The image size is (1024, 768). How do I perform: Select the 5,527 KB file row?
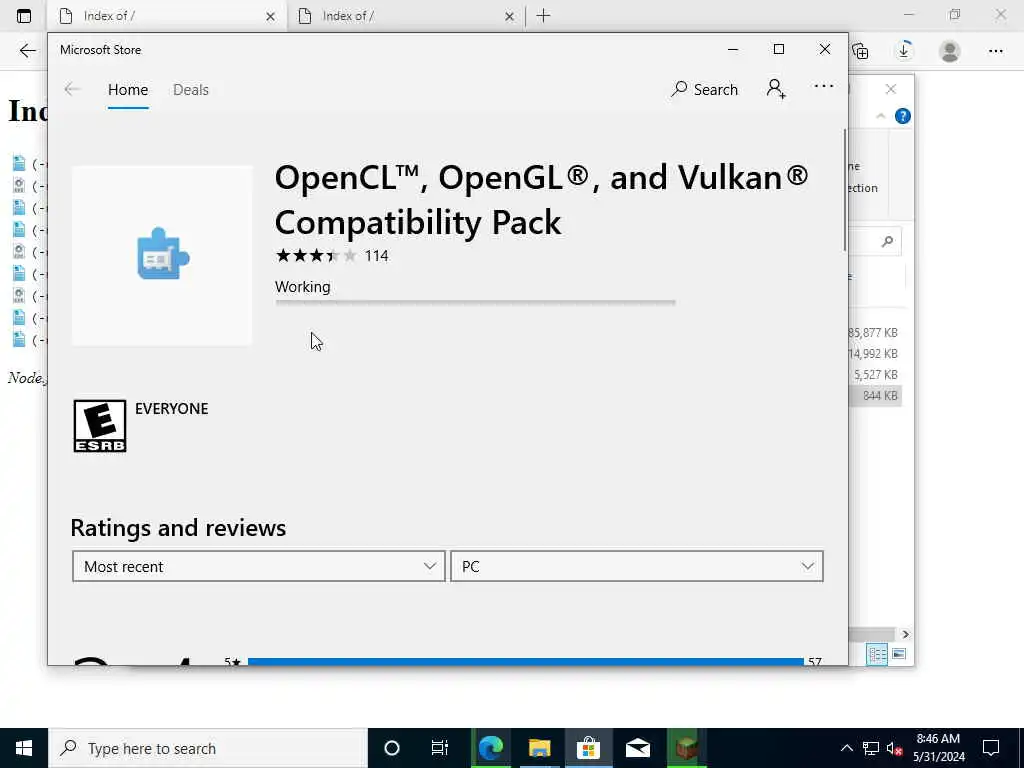(875, 374)
